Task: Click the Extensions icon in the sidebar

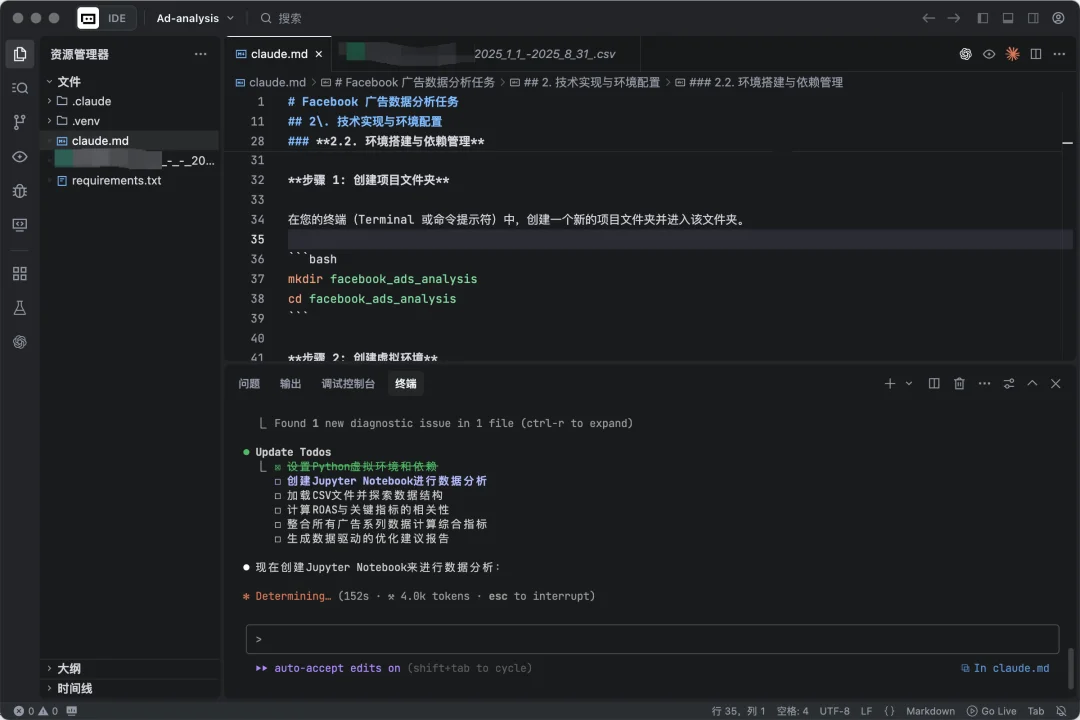Action: [19, 272]
